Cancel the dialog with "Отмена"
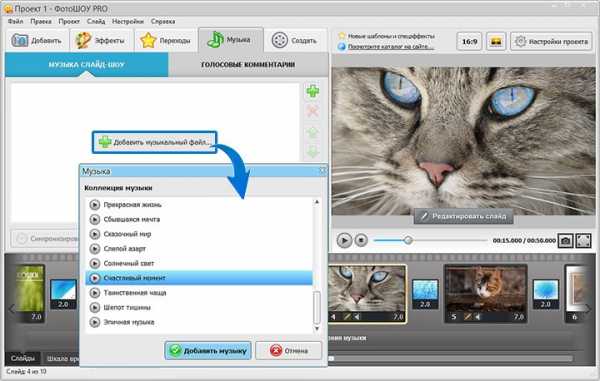Viewport: 600px width, 381px height. pos(289,350)
